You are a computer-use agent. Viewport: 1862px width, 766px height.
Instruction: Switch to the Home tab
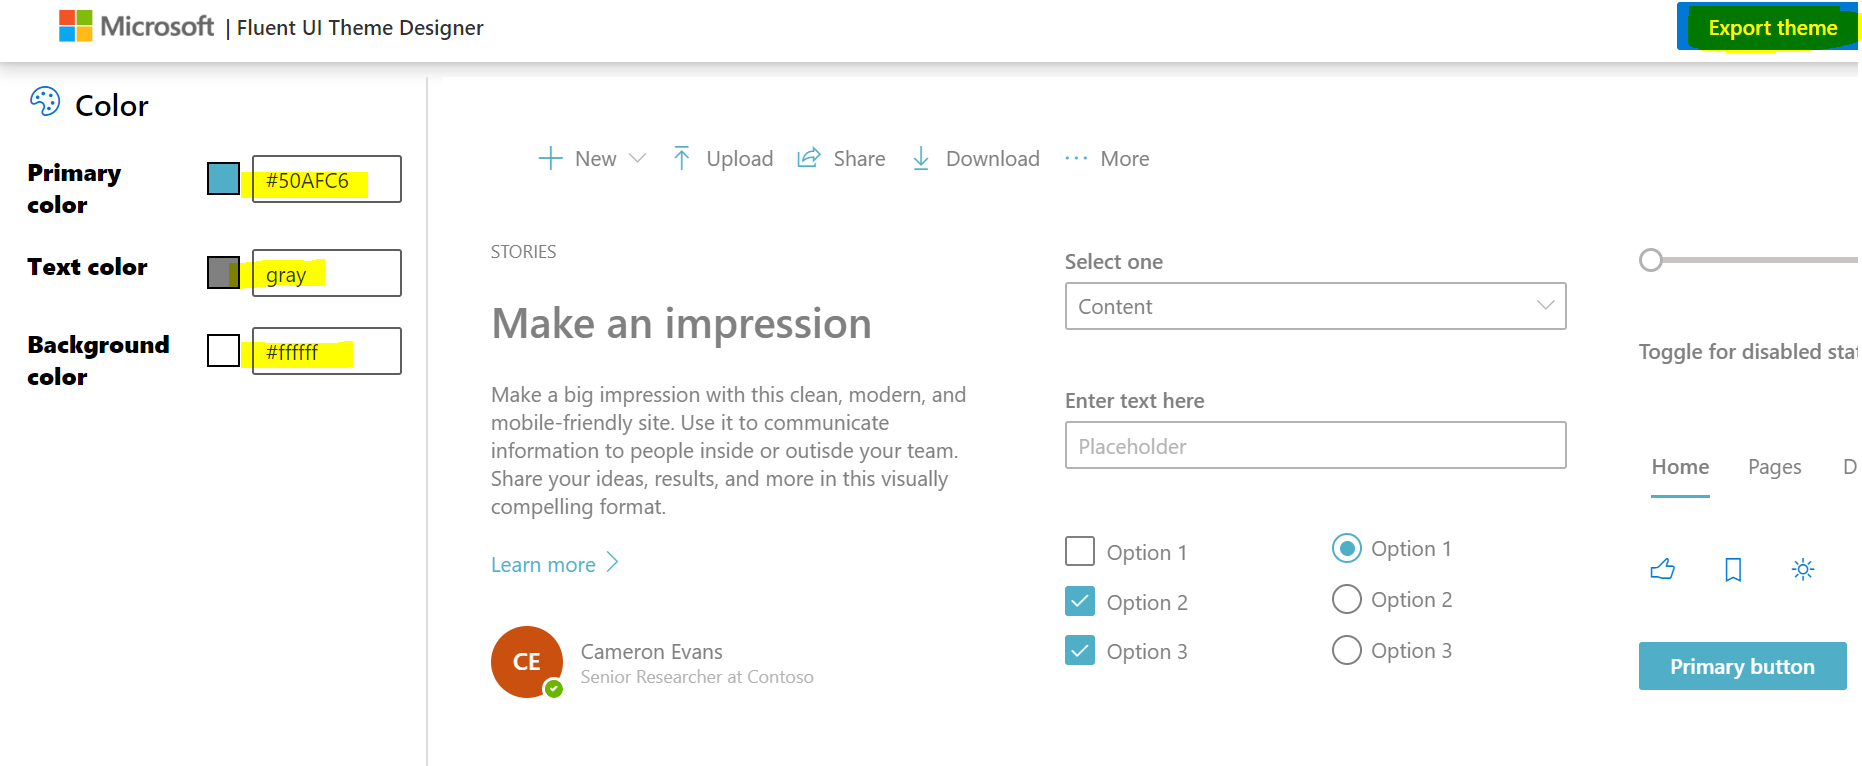click(1679, 466)
